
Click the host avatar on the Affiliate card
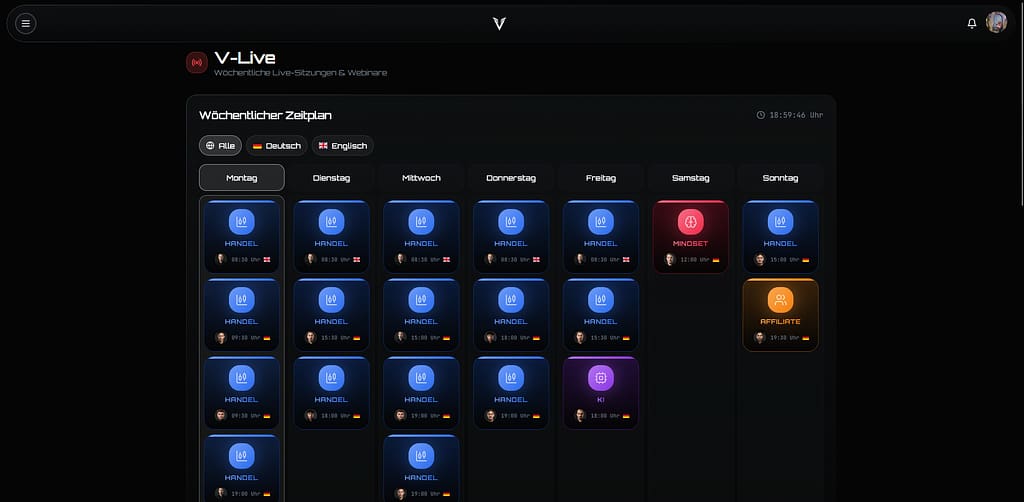[x=760, y=337]
